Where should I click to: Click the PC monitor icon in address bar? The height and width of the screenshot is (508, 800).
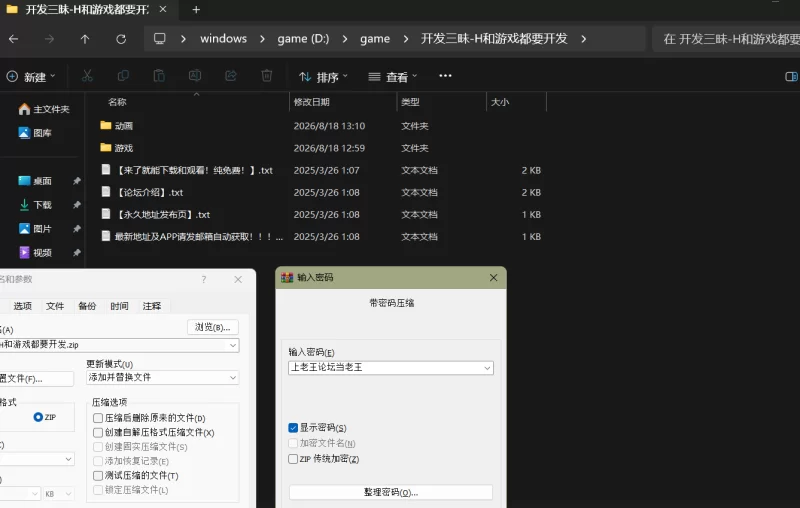click(x=160, y=39)
